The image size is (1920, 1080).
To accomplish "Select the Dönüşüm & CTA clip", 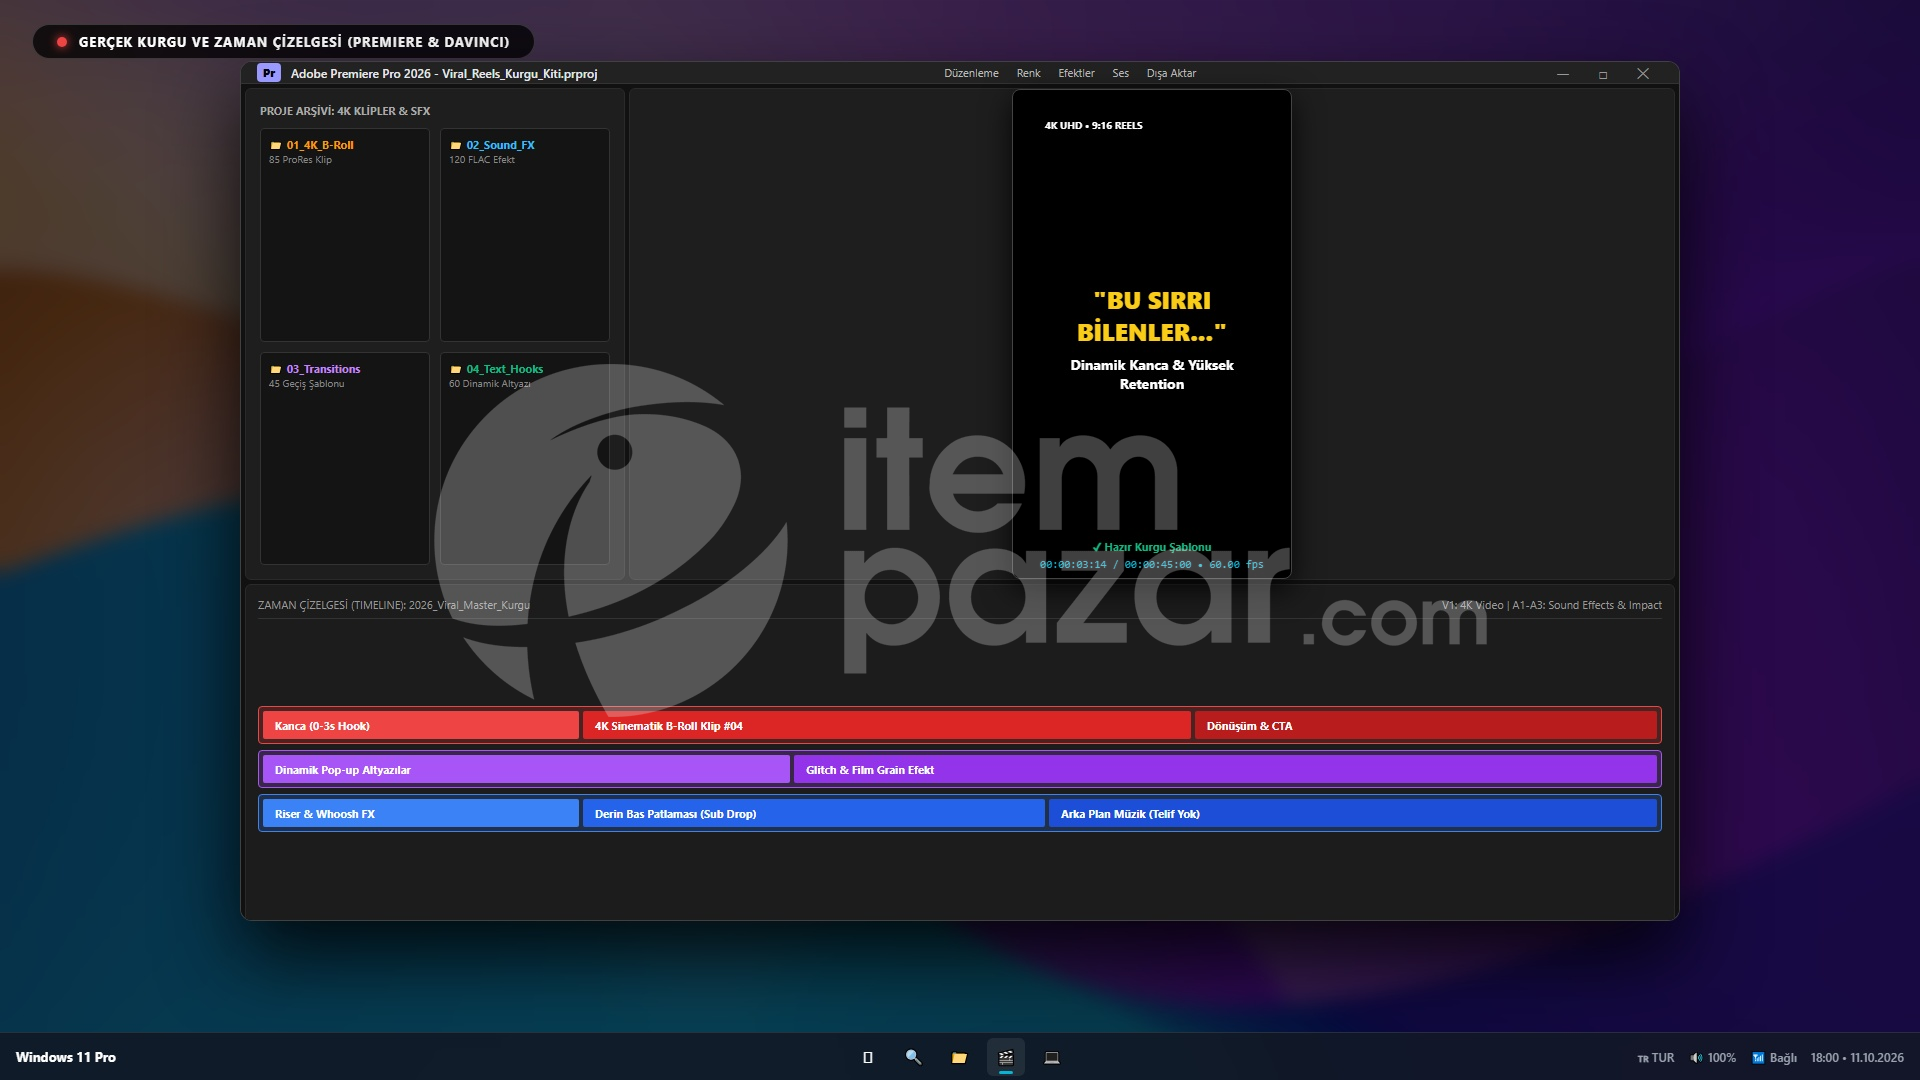I will (1425, 726).
